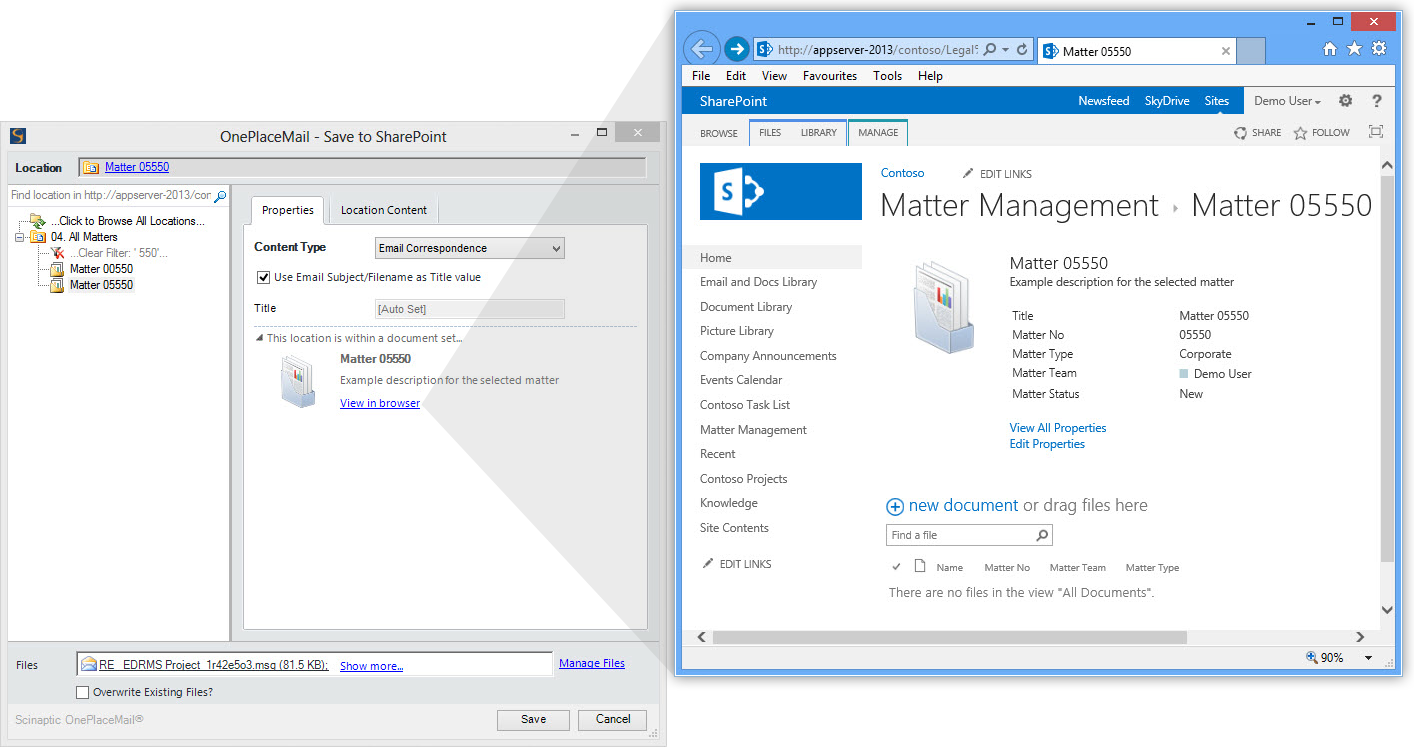Screen dimensions: 1414x748
Task: Click the Matter 05550 document set image
Action: point(944,308)
